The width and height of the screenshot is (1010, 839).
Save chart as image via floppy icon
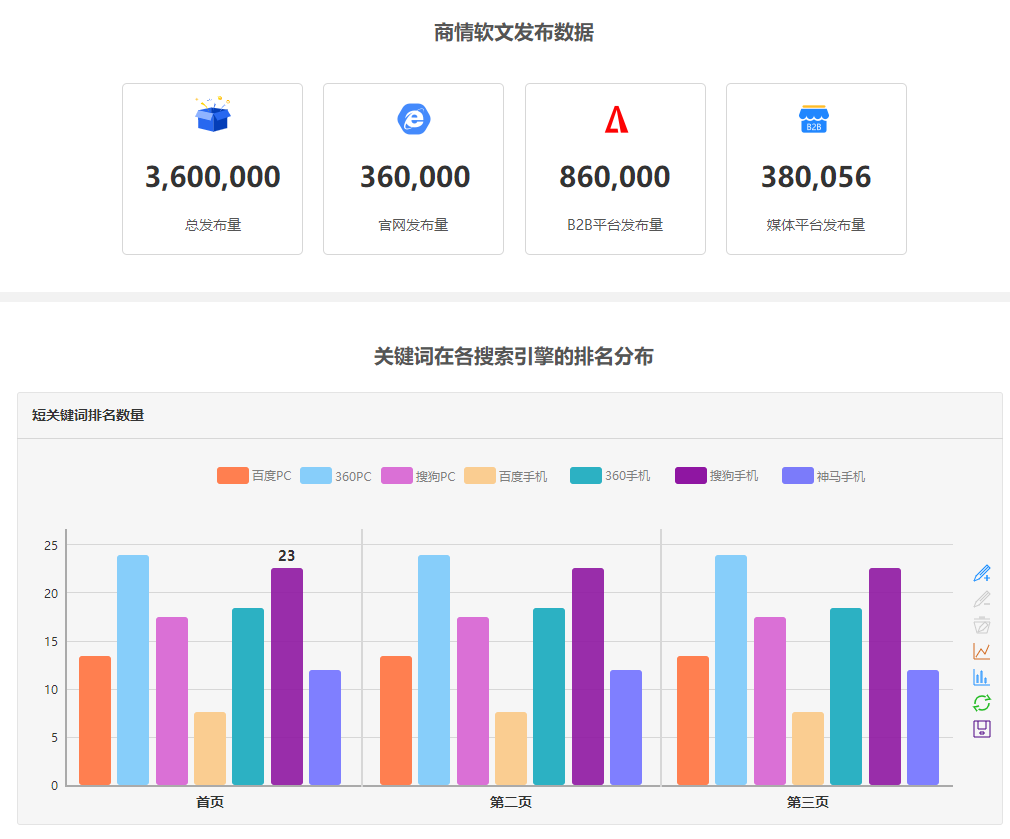(x=982, y=729)
